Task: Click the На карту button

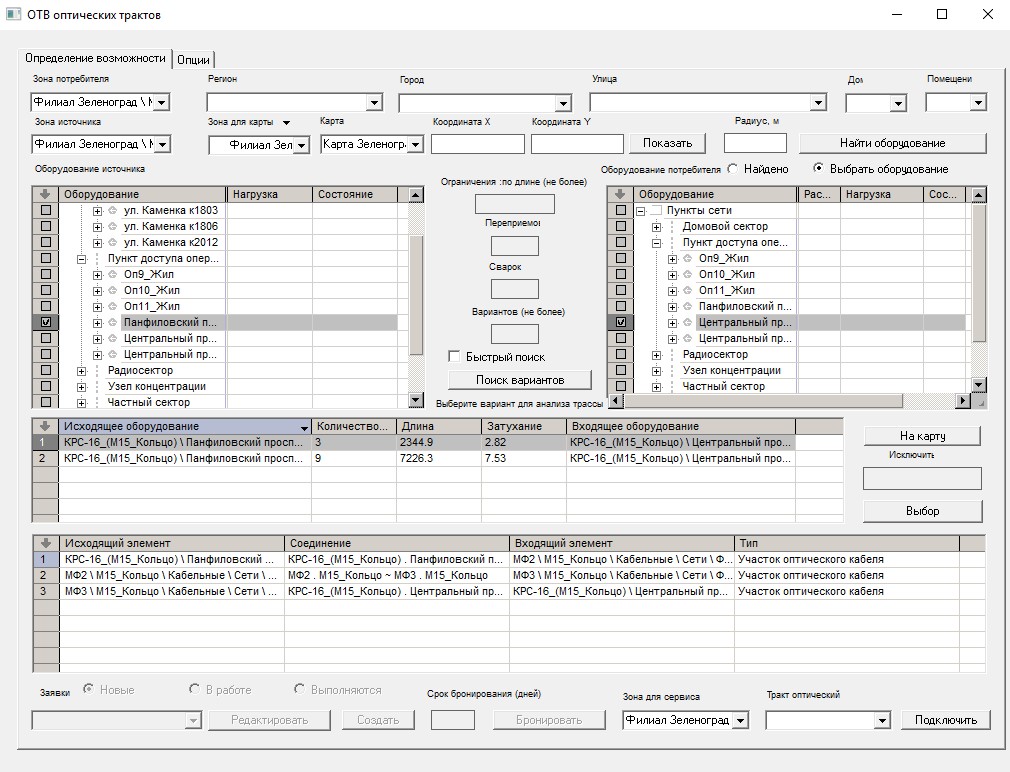Action: (922, 436)
